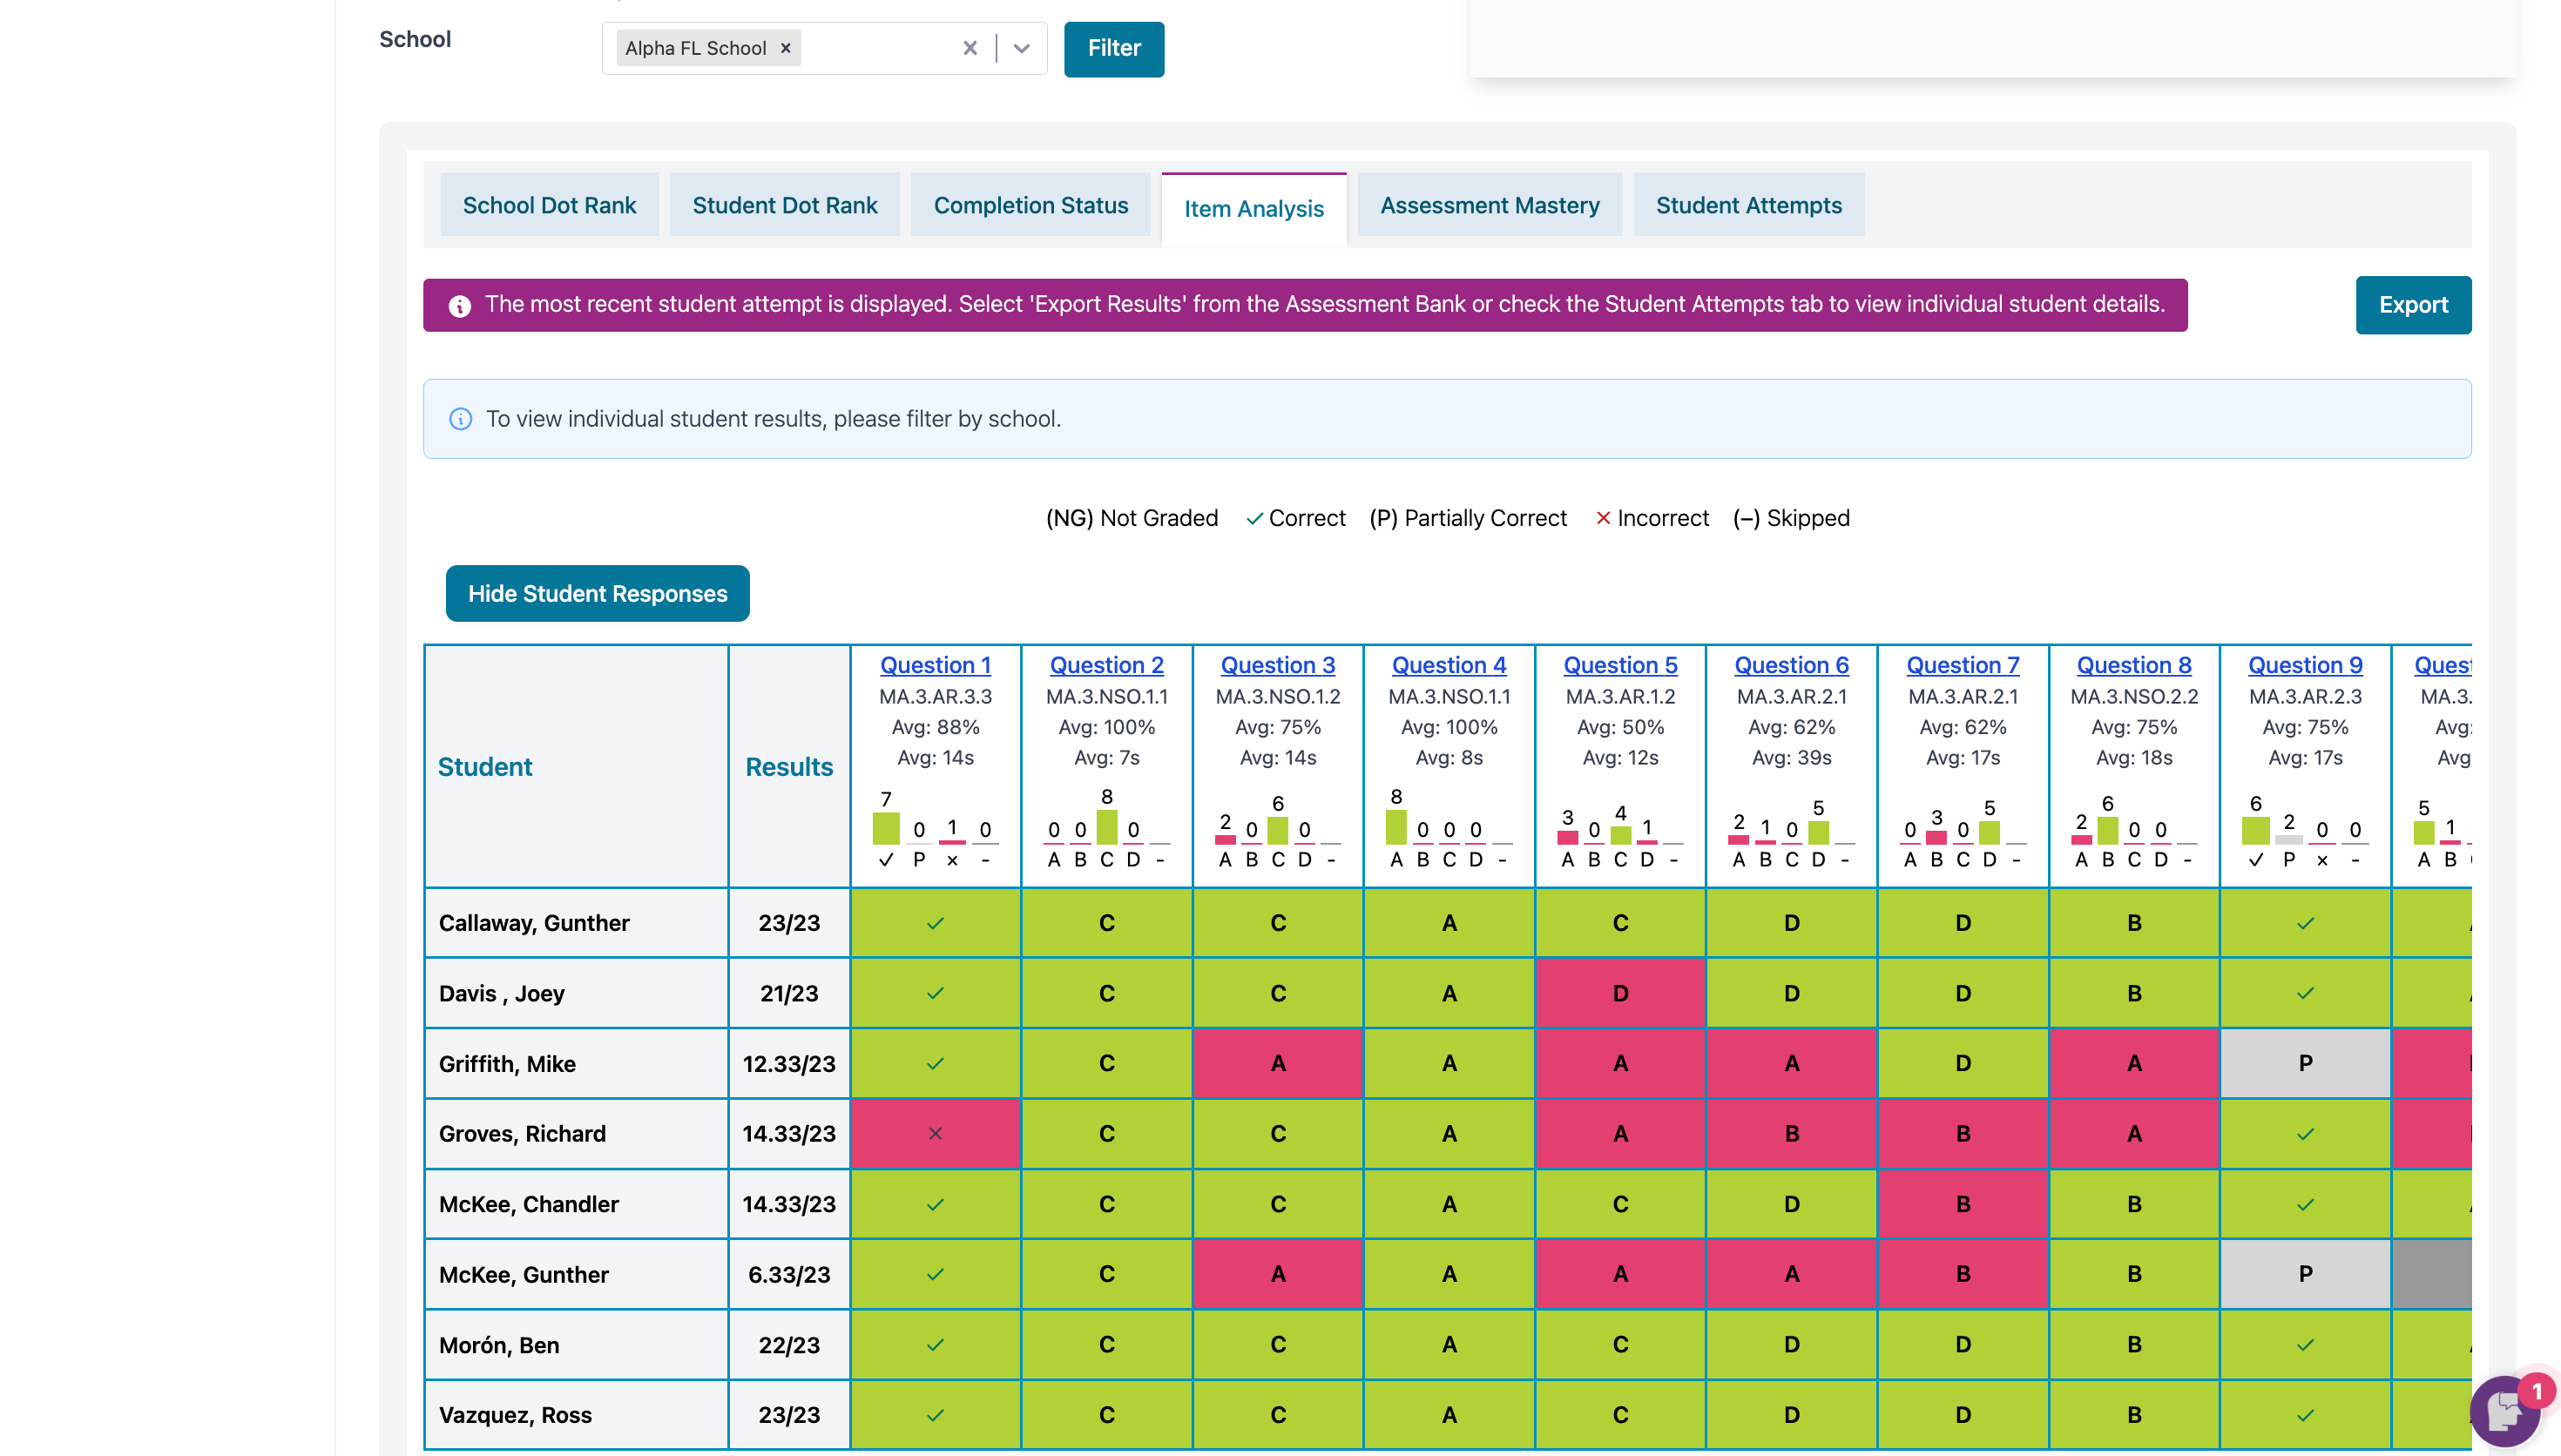Click Callaway, Gunther's checkmark in Question 1

pyautogui.click(x=935, y=923)
